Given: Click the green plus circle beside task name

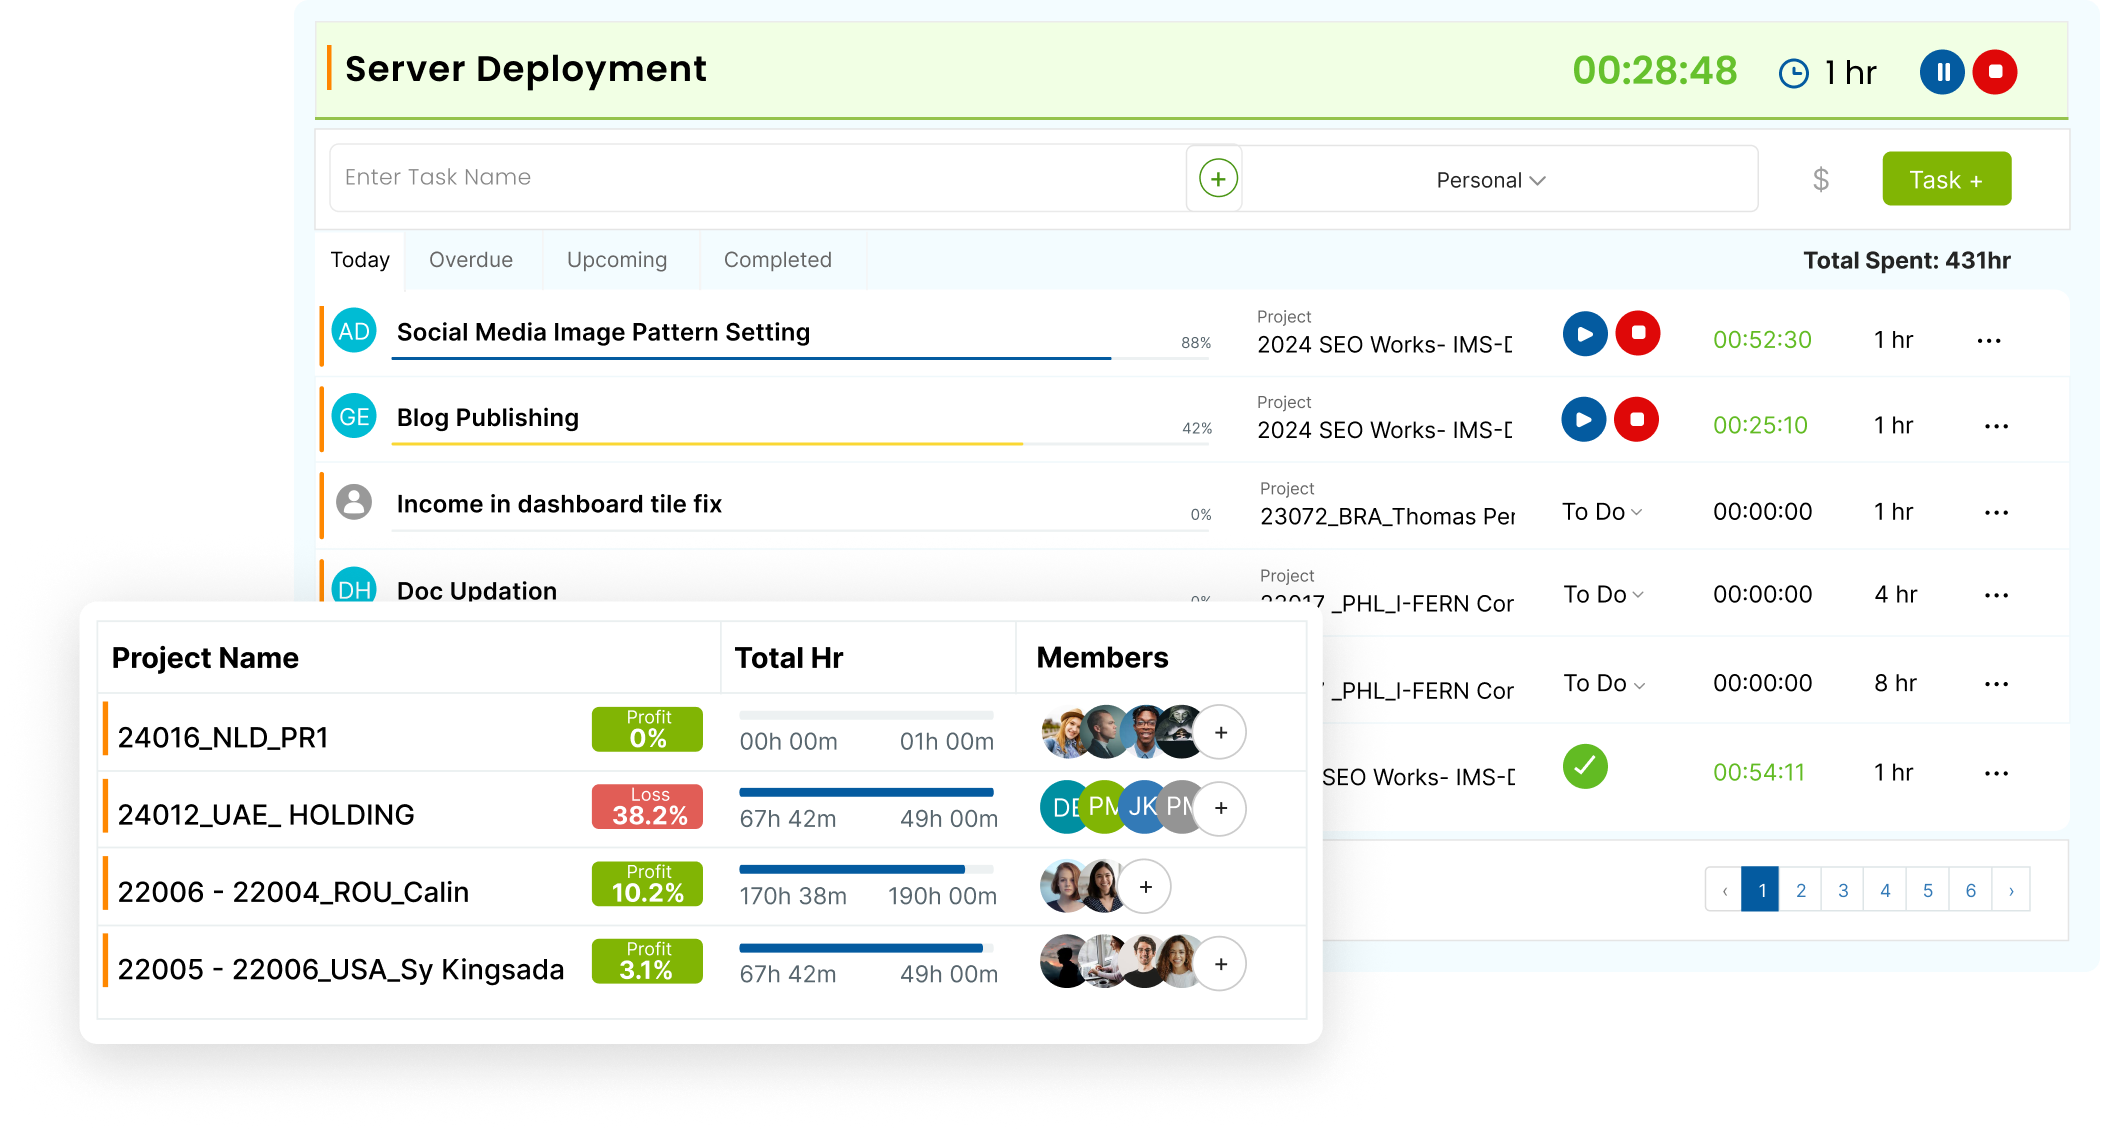Looking at the screenshot, I should pos(1218,179).
